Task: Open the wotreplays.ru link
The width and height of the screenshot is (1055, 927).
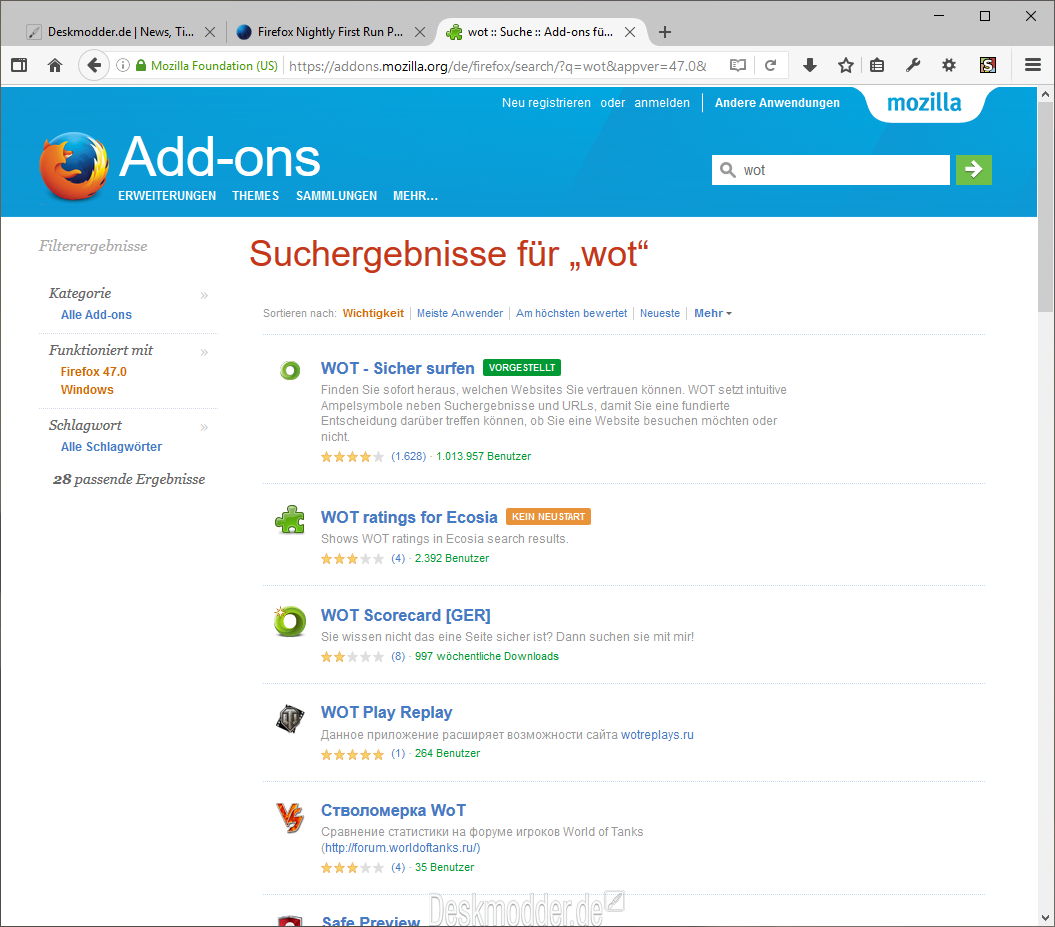Action: click(657, 735)
